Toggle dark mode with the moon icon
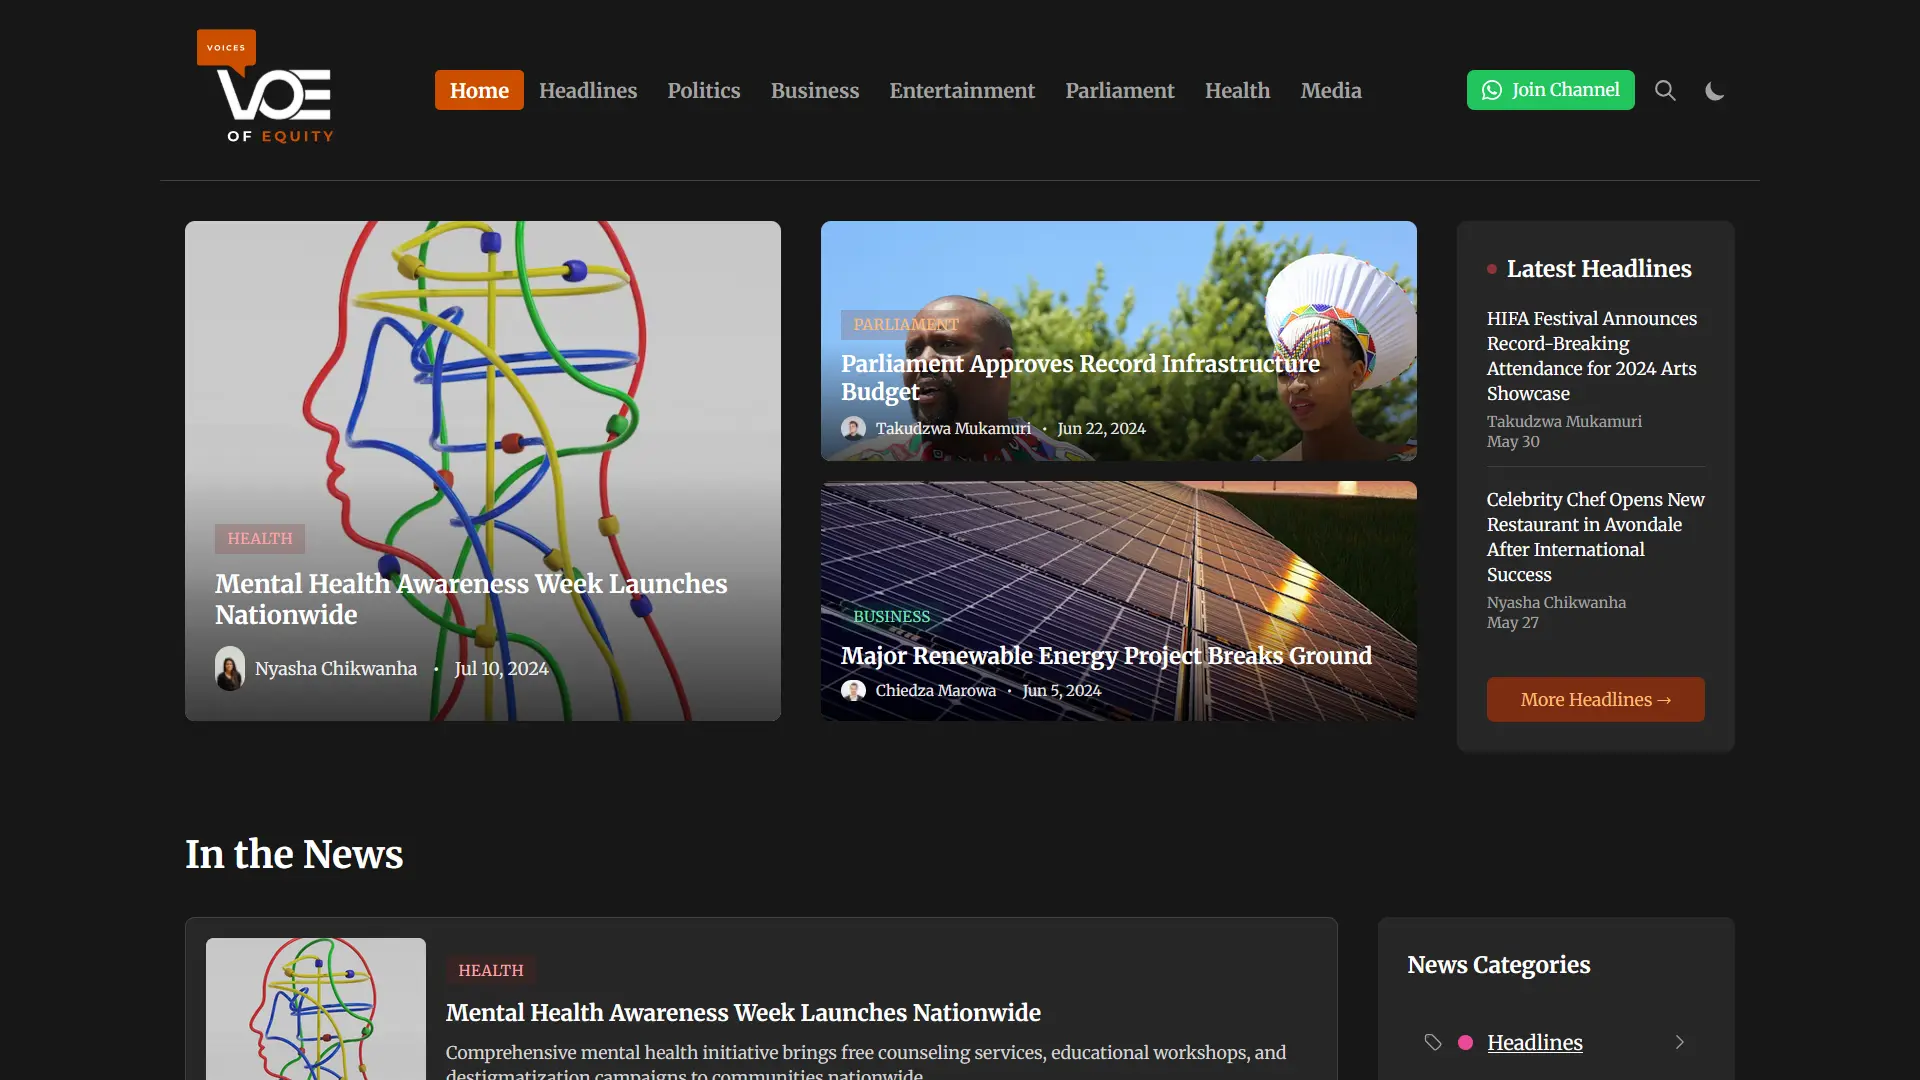This screenshot has height=1080, width=1920. (x=1714, y=90)
